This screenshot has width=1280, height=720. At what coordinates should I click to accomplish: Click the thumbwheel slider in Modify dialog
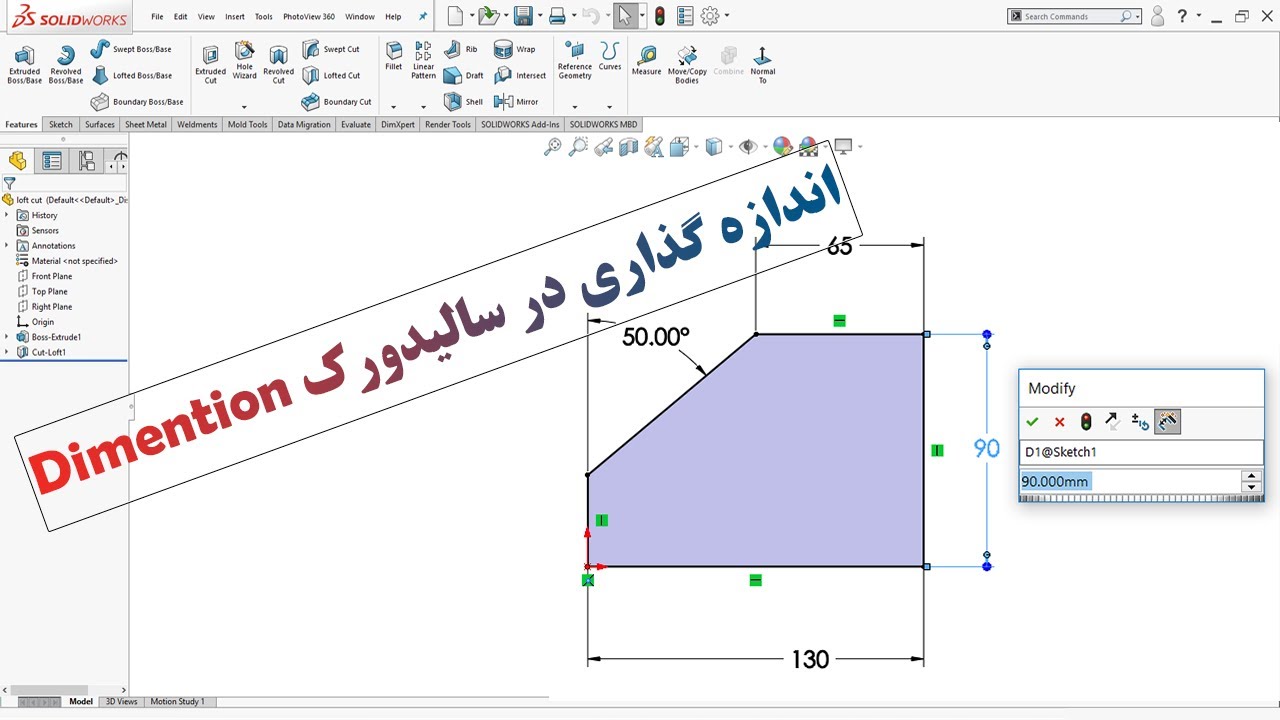1140,498
